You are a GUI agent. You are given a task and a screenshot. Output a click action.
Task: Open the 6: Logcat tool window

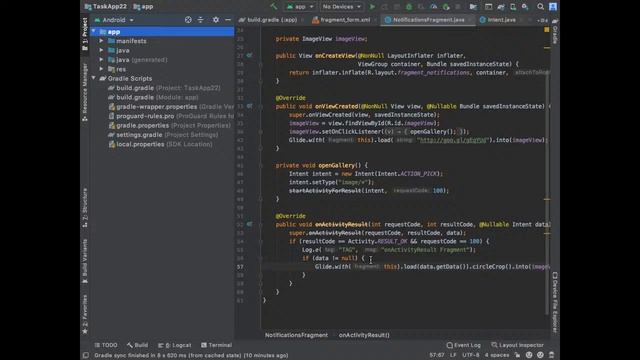[x=175, y=345]
